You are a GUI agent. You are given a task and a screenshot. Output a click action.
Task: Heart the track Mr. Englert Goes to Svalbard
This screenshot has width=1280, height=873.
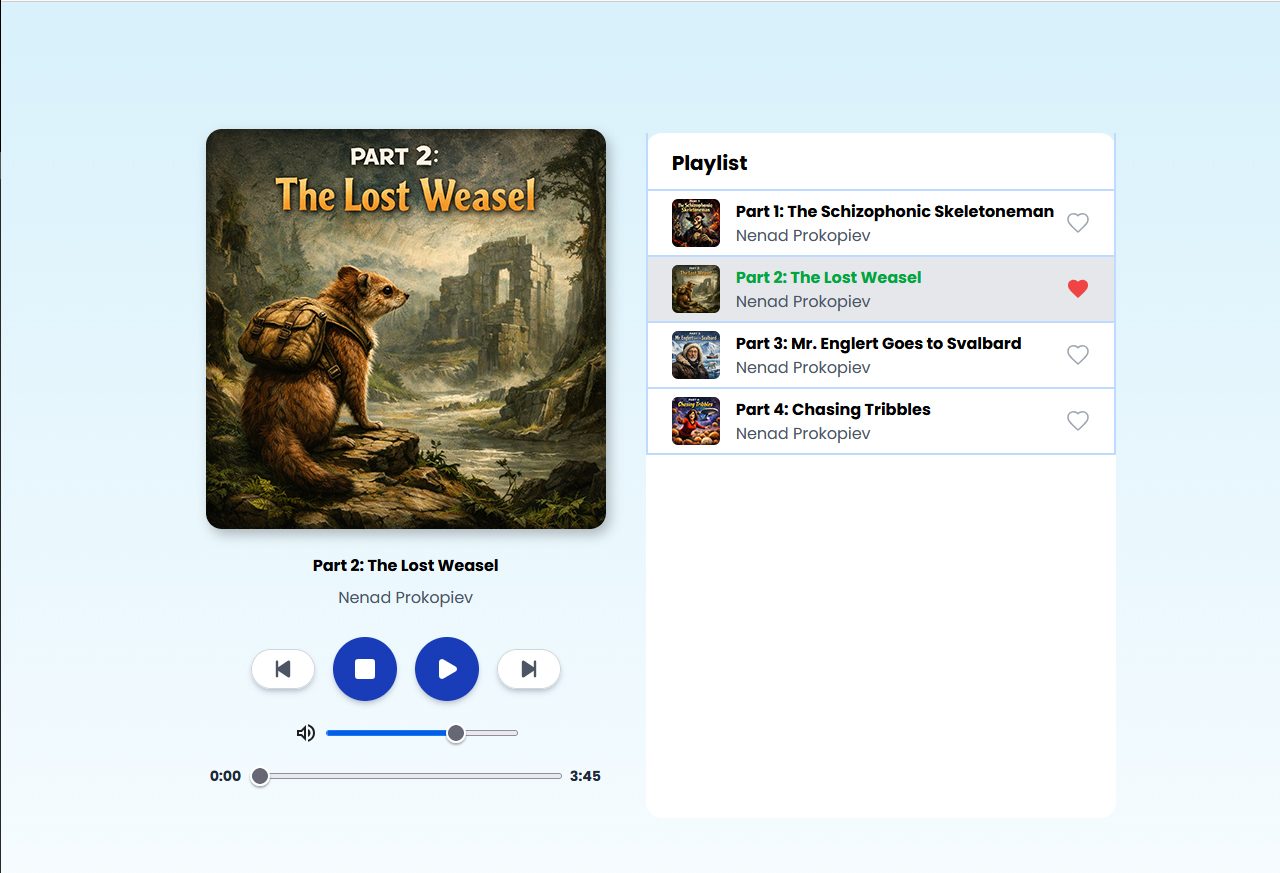pyautogui.click(x=1078, y=355)
